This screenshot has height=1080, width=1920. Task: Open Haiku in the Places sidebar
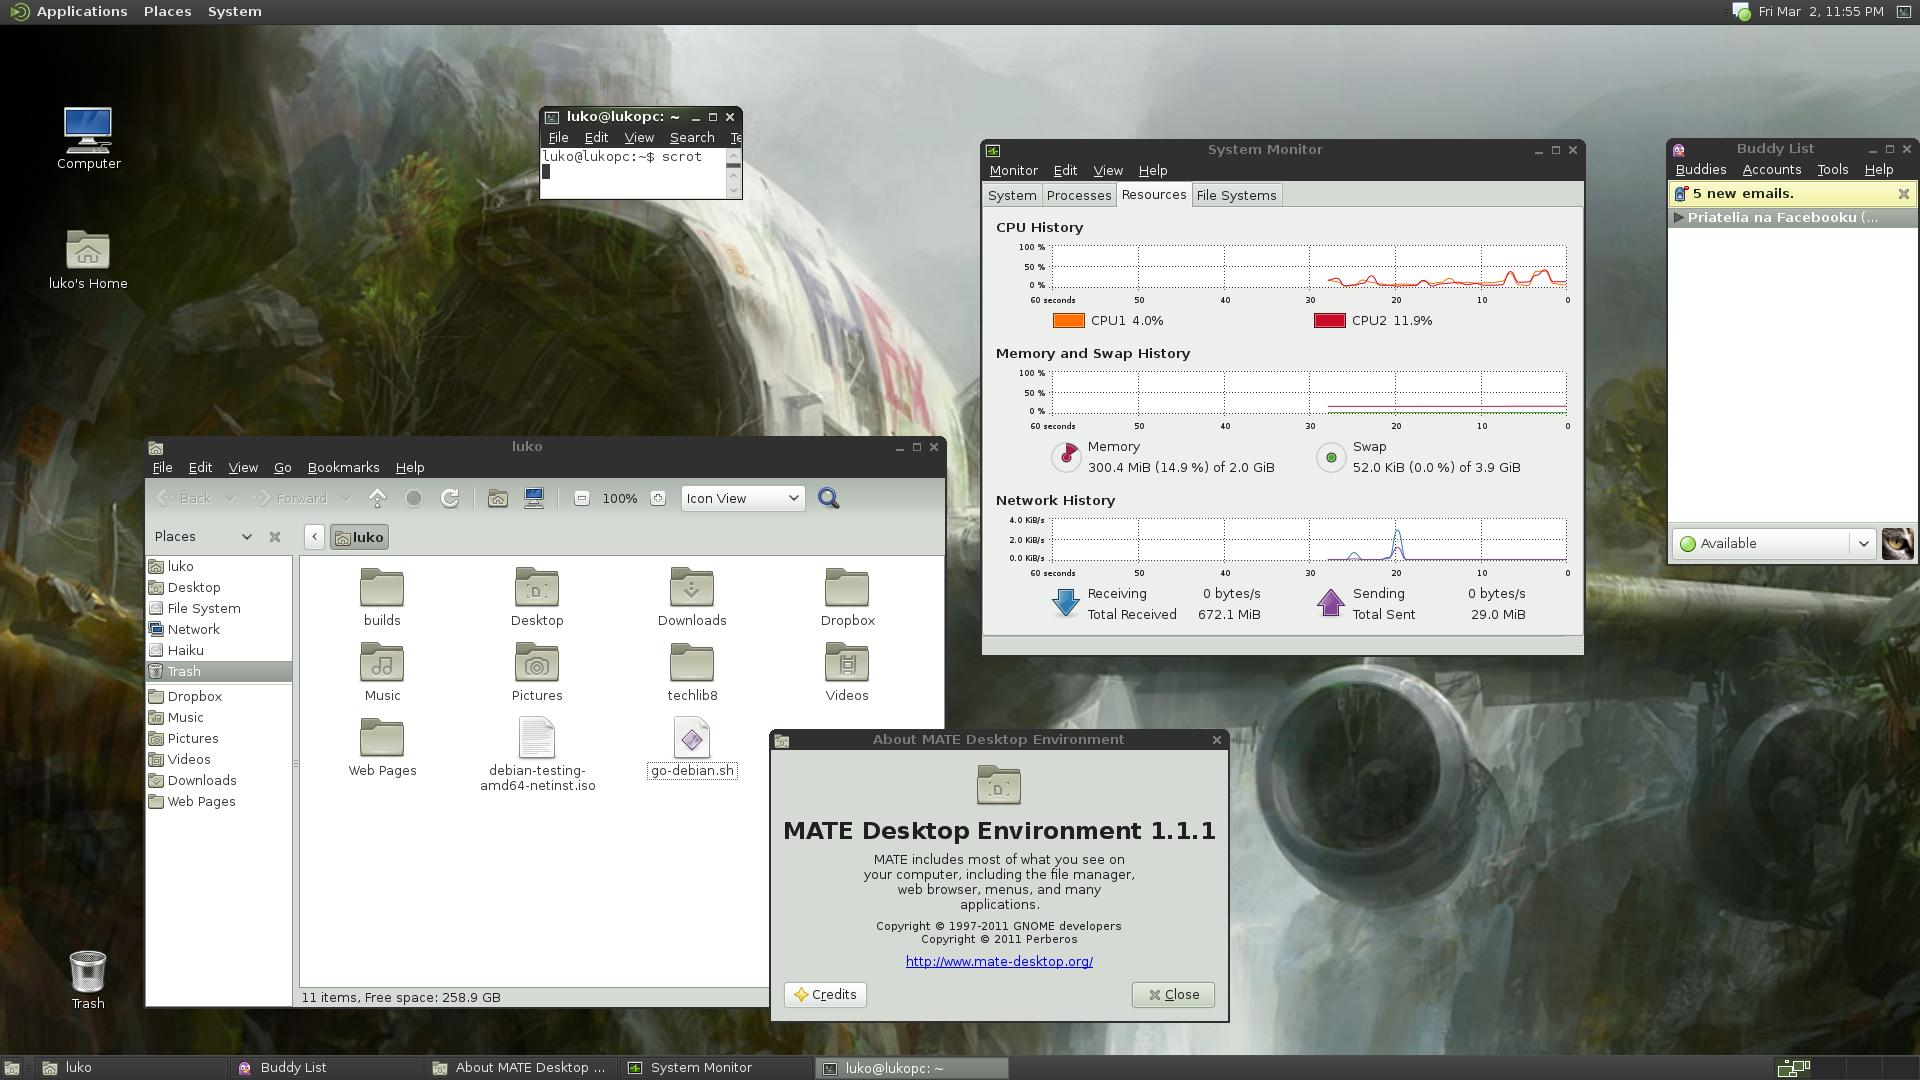pyautogui.click(x=219, y=651)
